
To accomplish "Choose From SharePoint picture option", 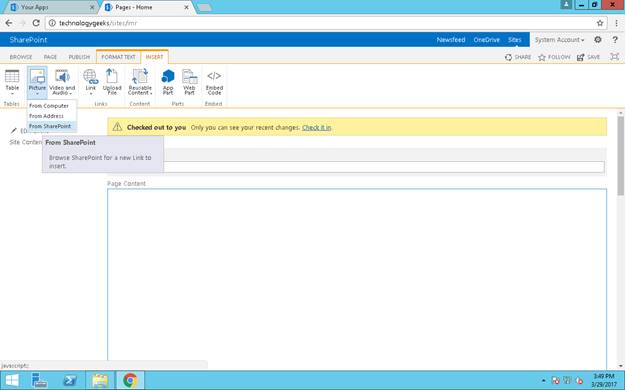I will pyautogui.click(x=50, y=126).
